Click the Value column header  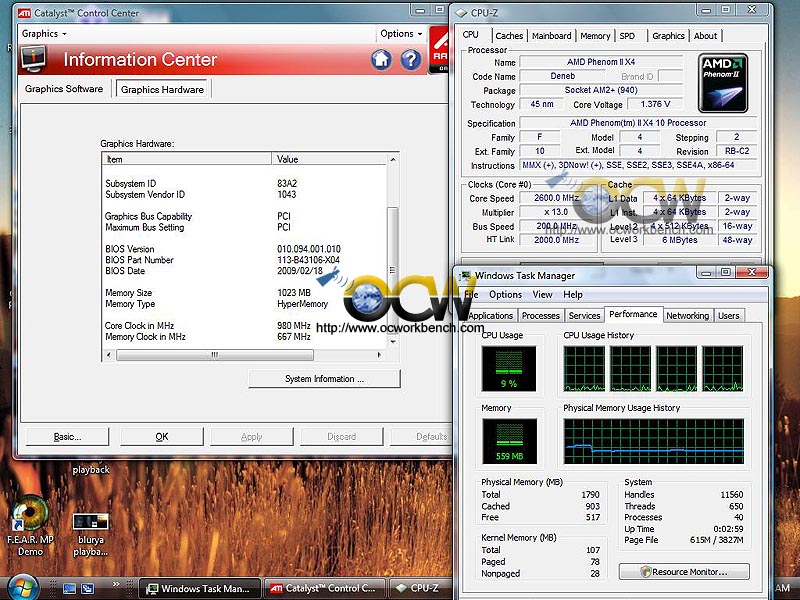pyautogui.click(x=330, y=159)
